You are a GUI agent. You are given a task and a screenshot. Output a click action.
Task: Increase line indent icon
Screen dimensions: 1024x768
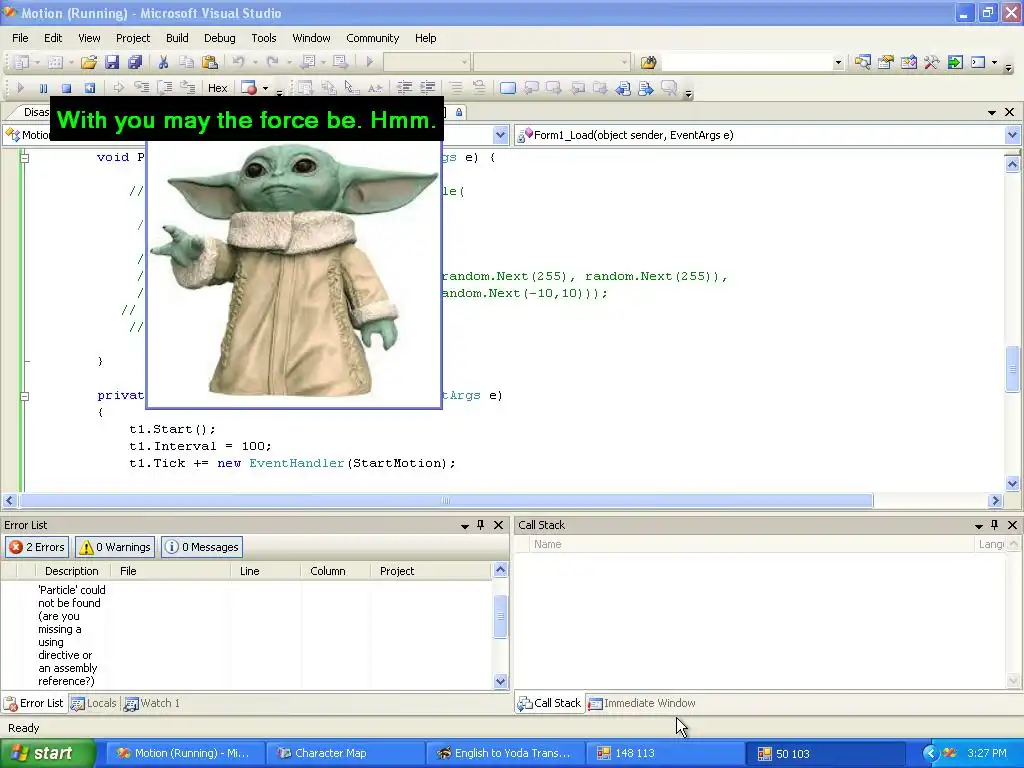pyautogui.click(x=428, y=88)
